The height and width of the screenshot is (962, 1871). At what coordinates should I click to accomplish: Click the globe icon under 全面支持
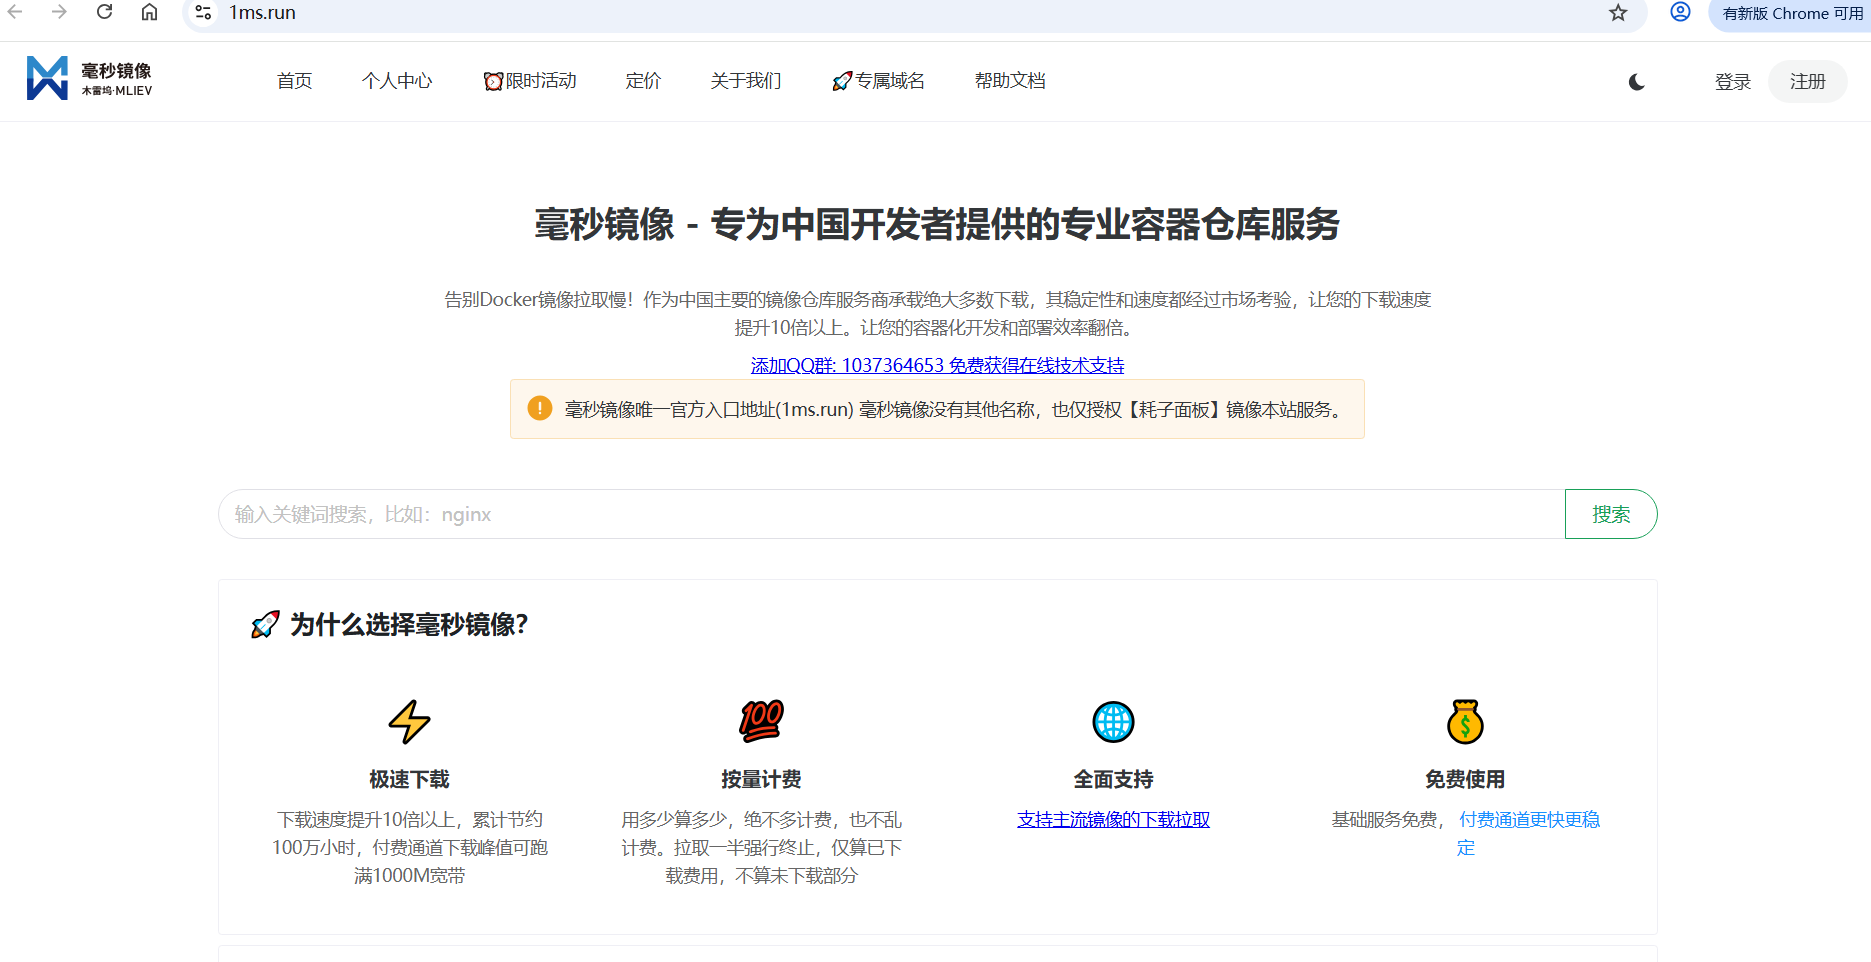coord(1113,722)
